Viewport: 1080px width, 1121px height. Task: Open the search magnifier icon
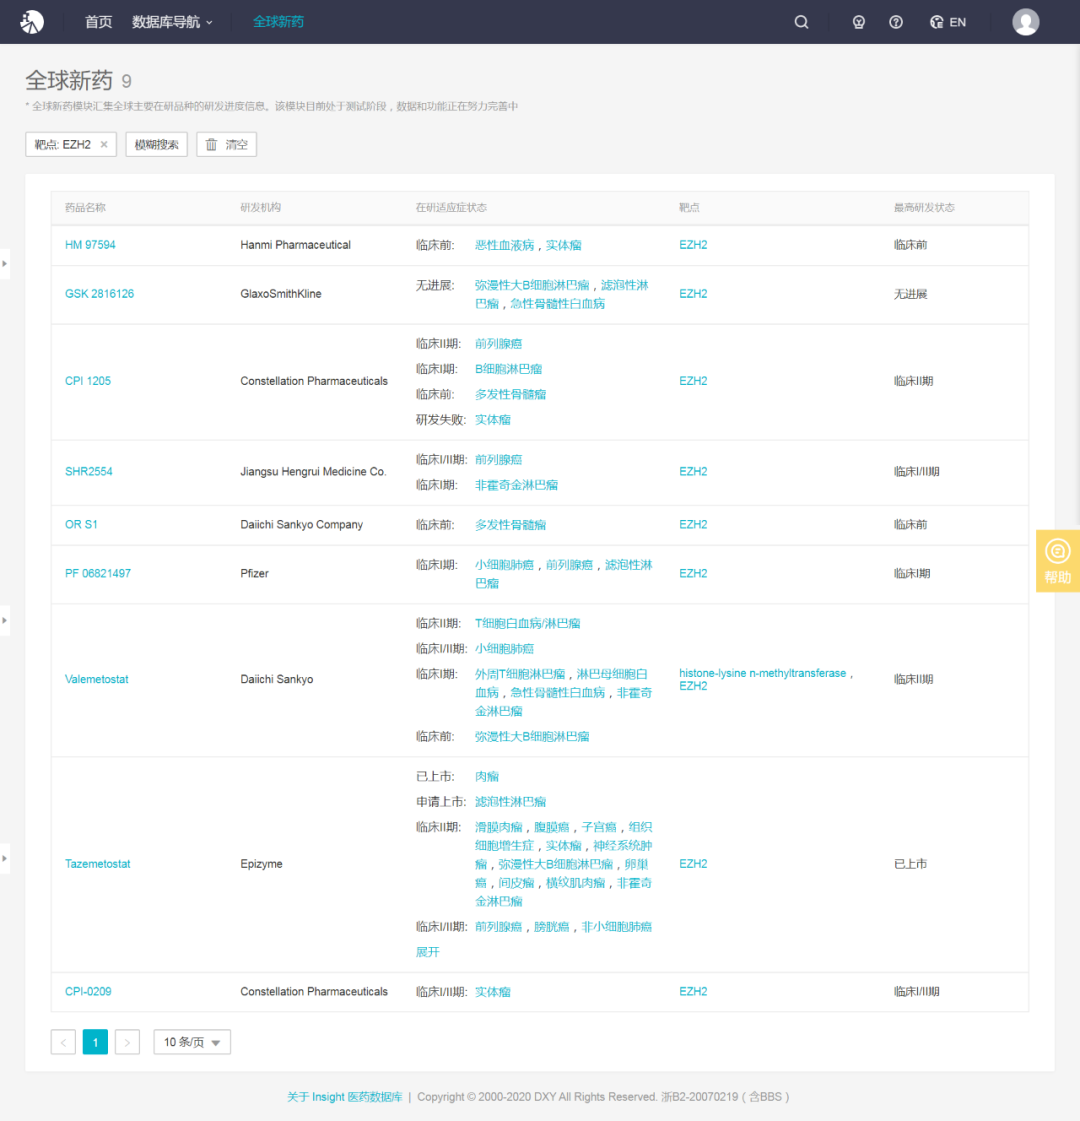801,22
